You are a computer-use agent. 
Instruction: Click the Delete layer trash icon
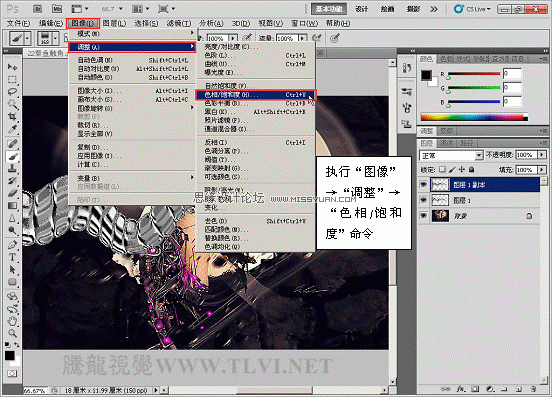click(534, 389)
